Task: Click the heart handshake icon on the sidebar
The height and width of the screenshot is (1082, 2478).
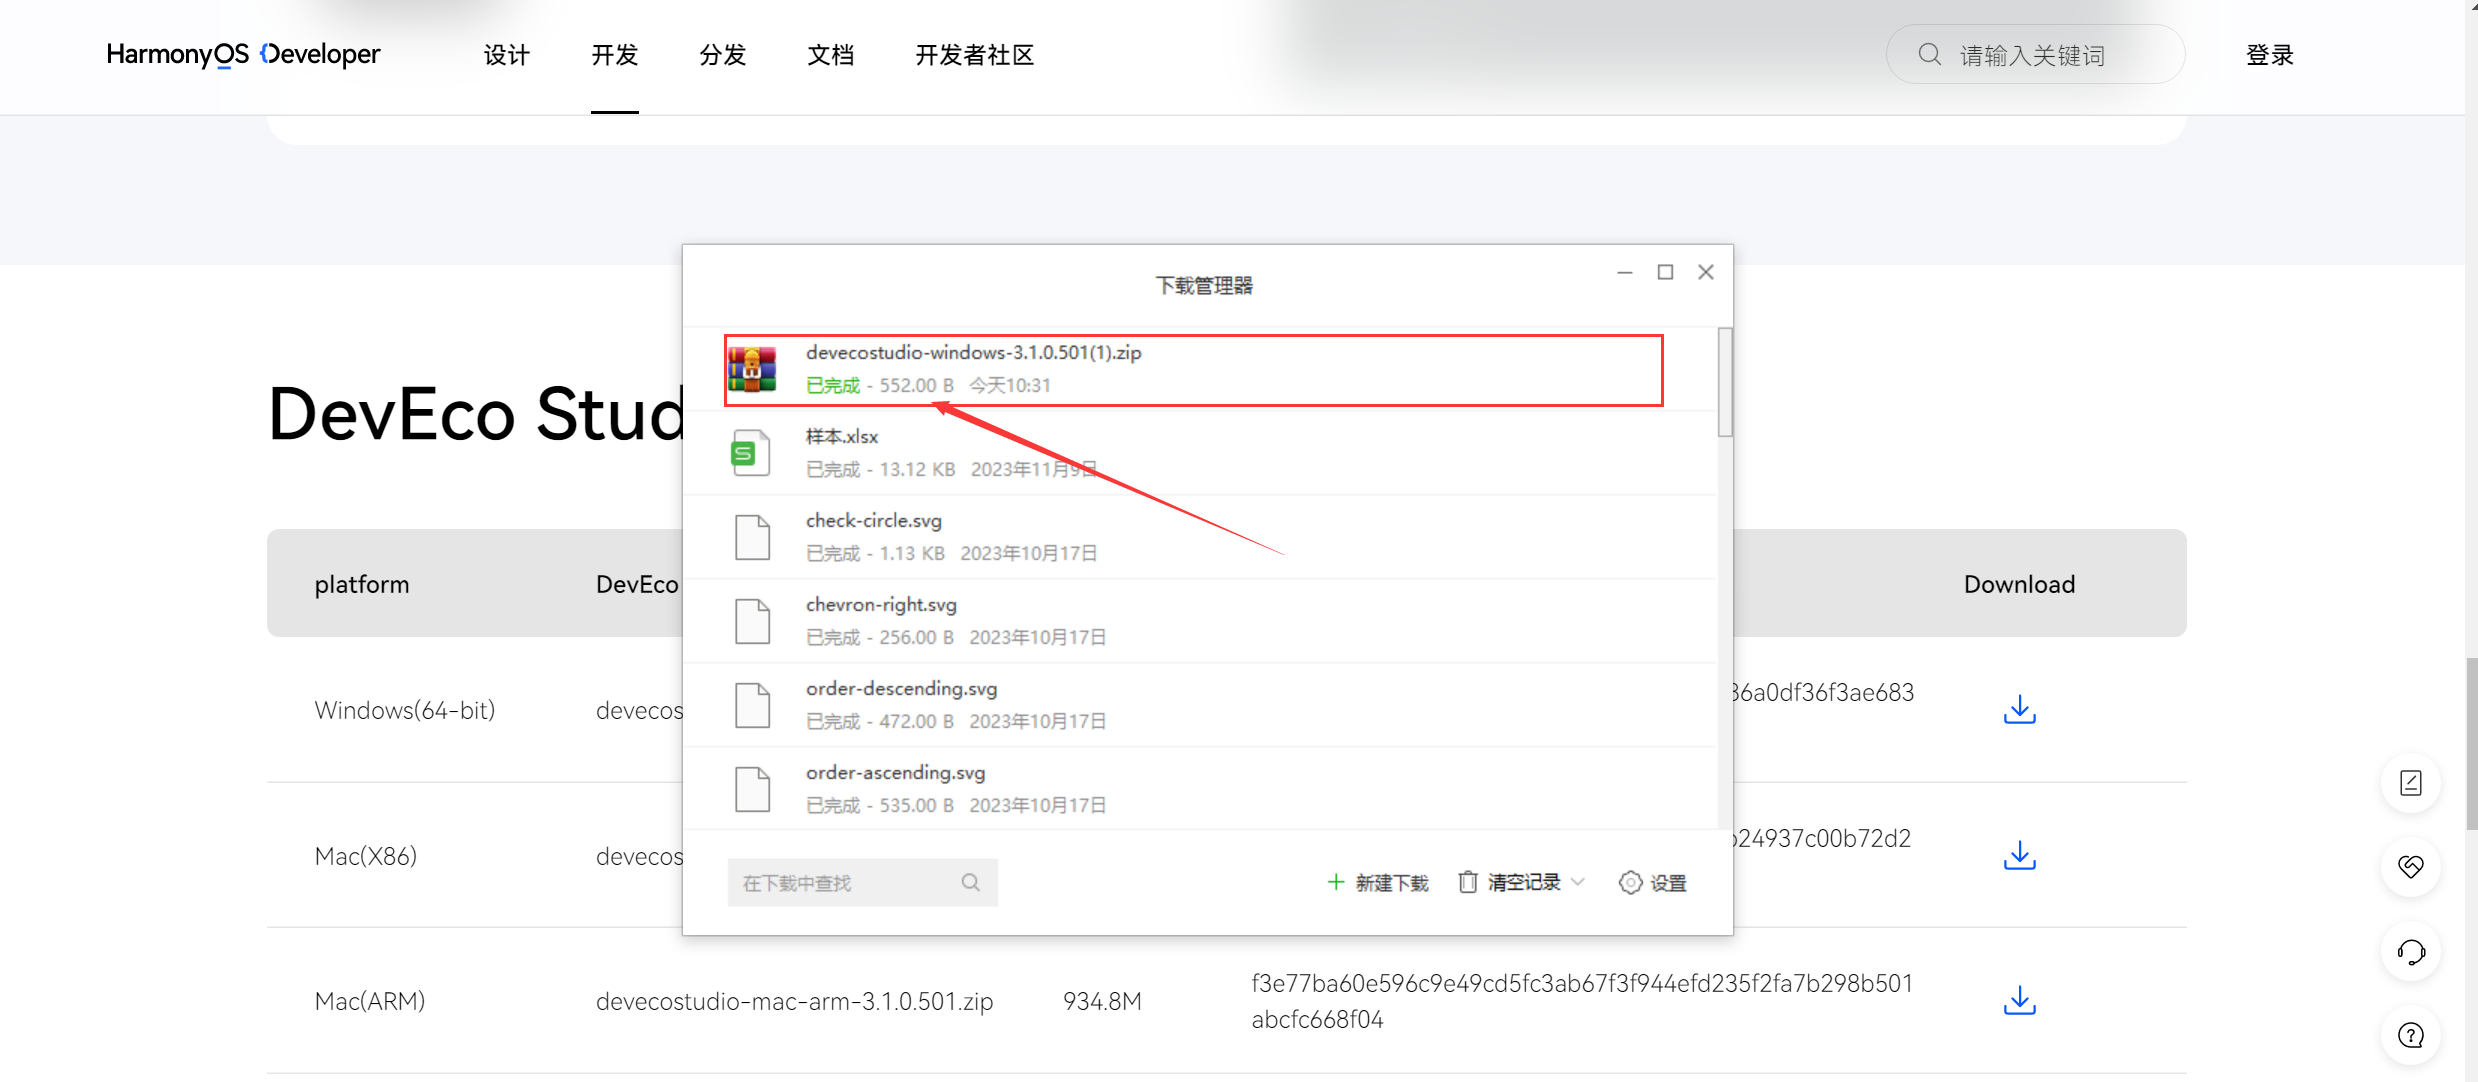Action: 2411,867
